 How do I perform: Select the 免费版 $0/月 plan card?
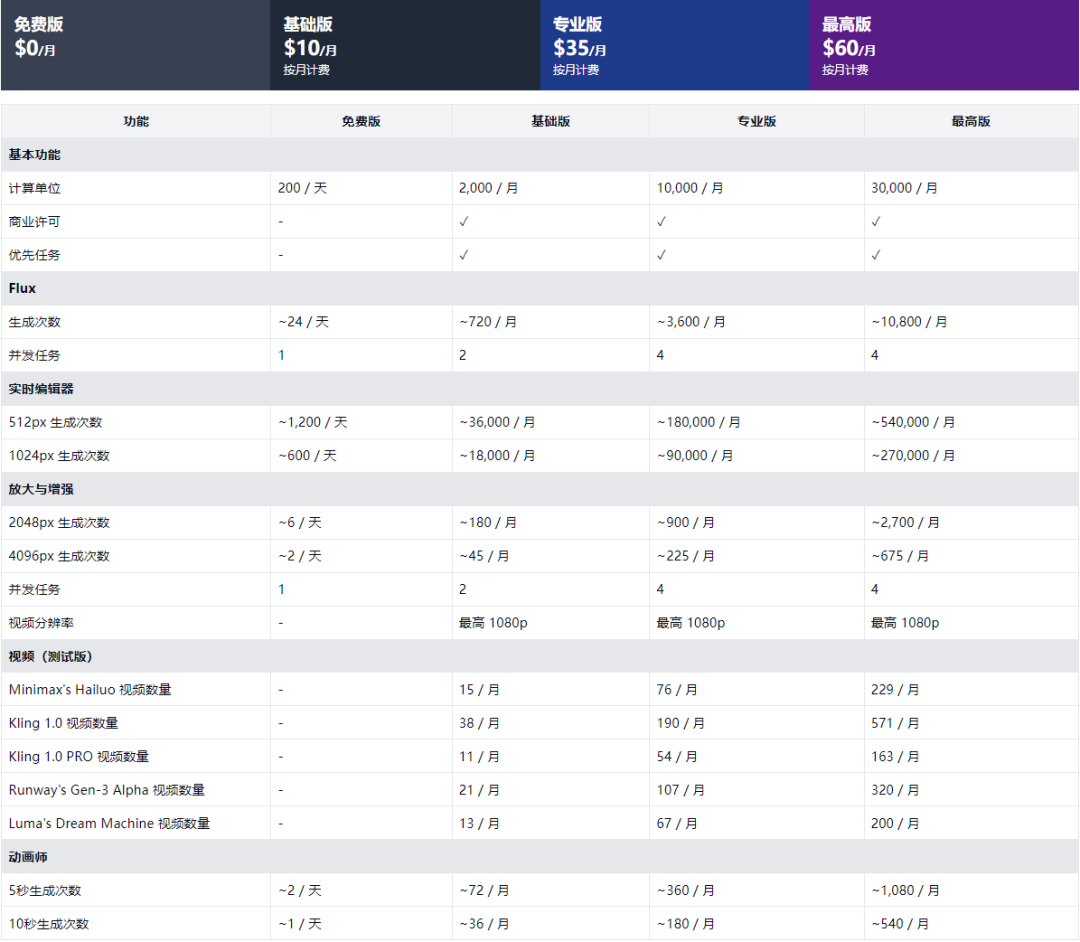136,45
